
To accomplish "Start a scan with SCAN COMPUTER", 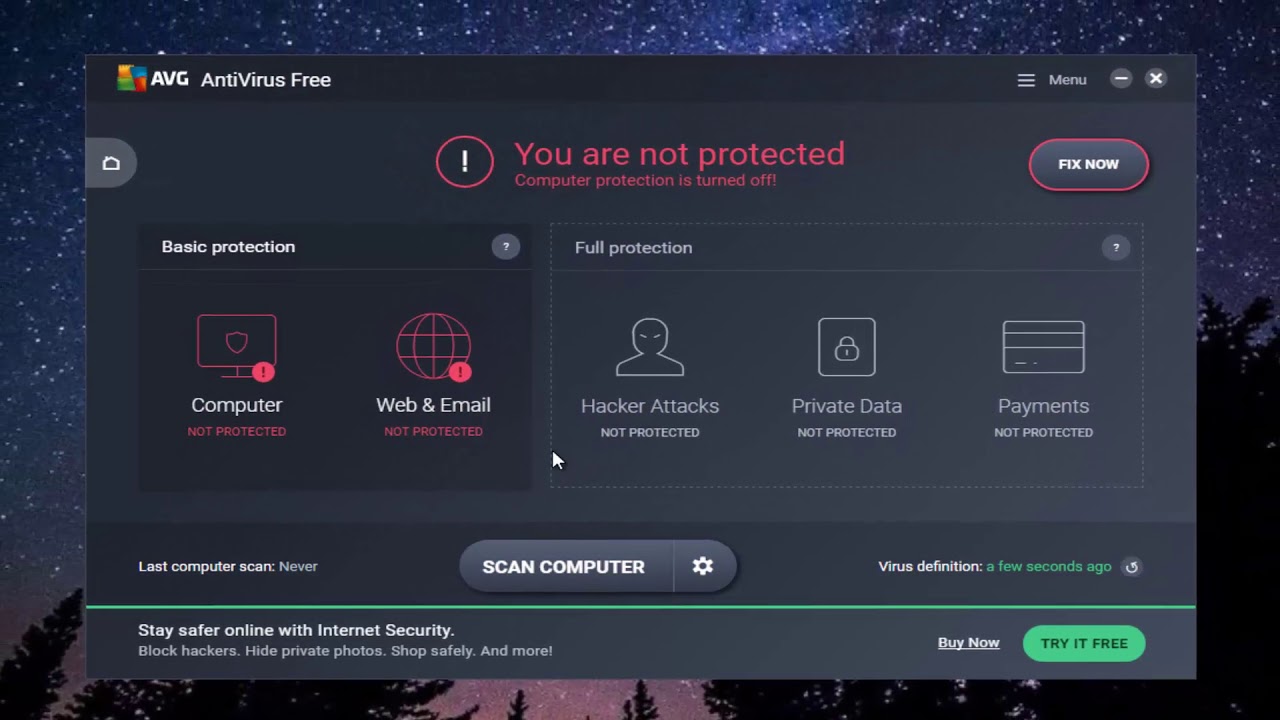I will pos(564,566).
